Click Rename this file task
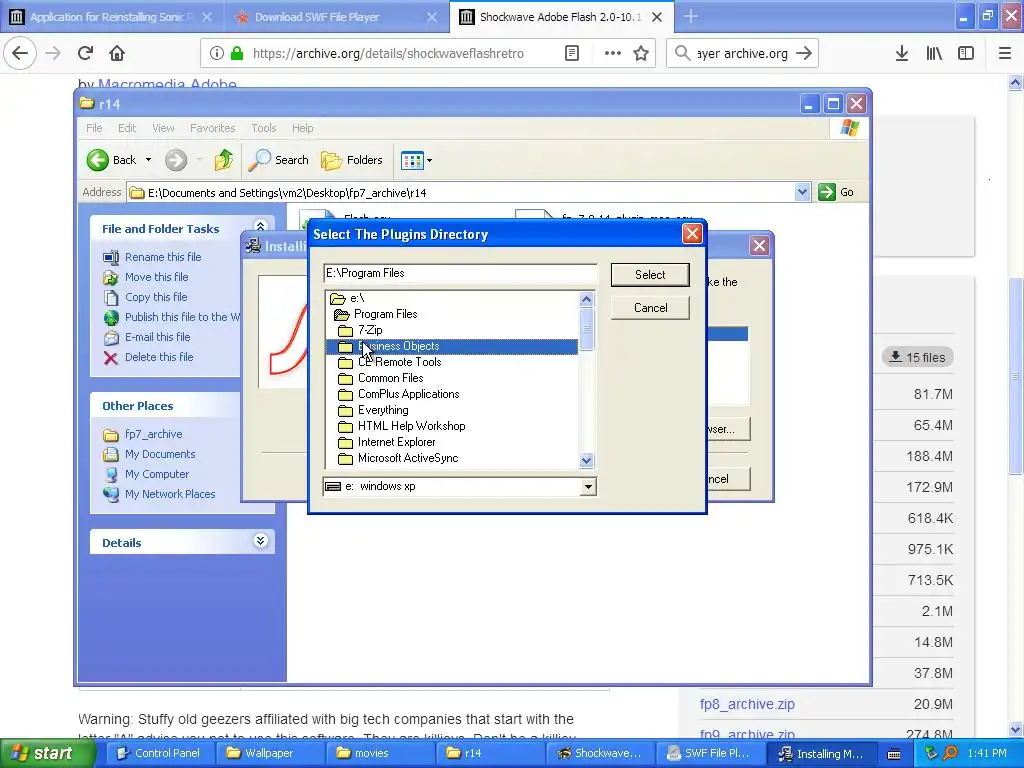 click(163, 257)
